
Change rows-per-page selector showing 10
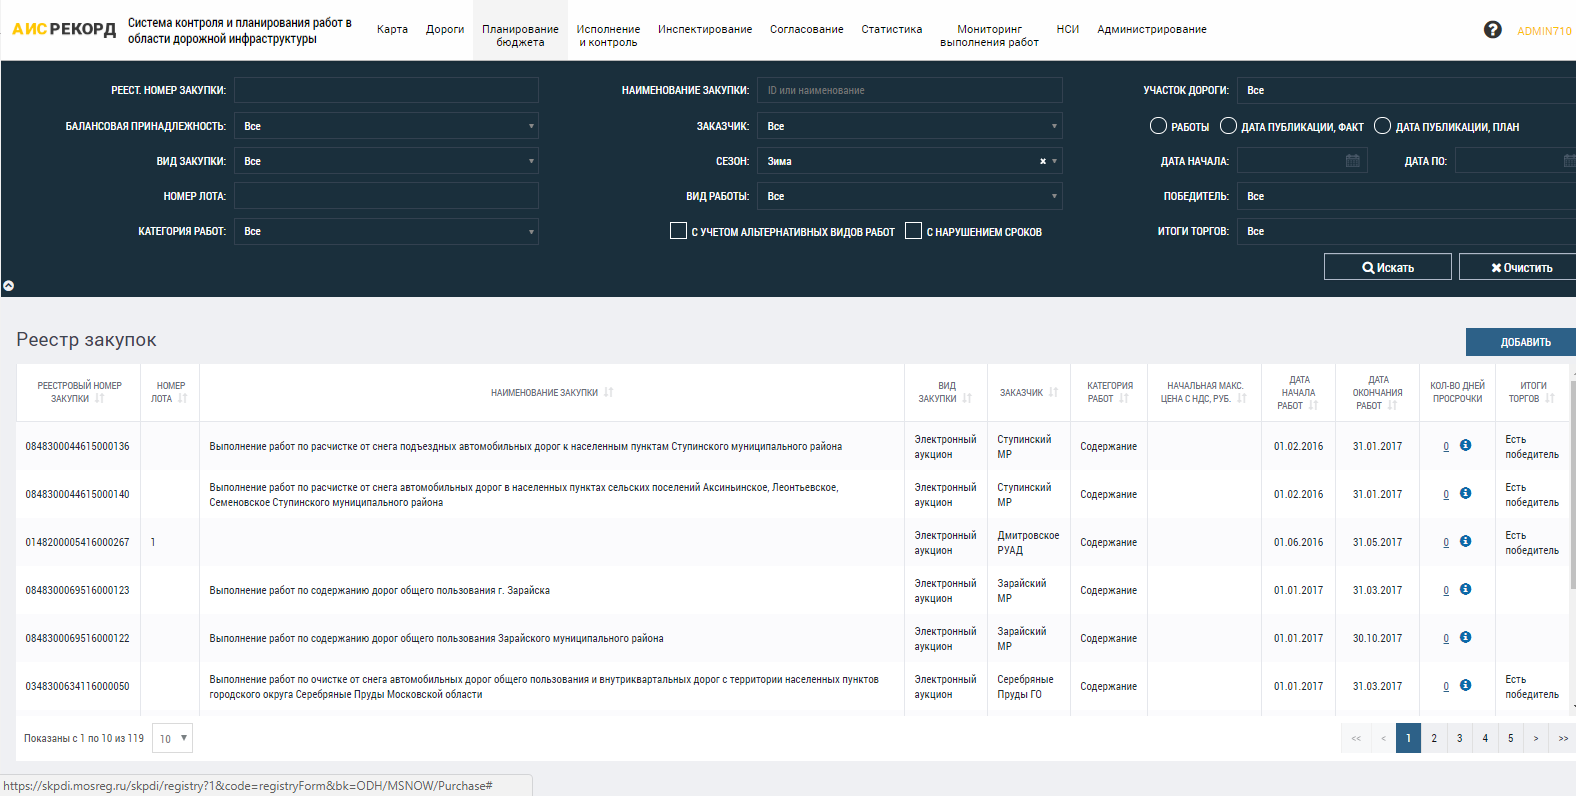click(172, 738)
